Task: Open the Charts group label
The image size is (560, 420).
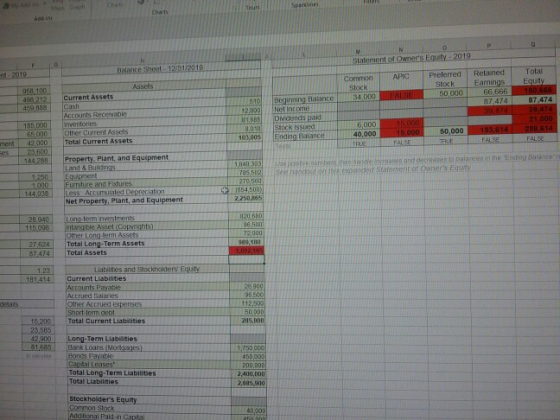Action: 160,12
